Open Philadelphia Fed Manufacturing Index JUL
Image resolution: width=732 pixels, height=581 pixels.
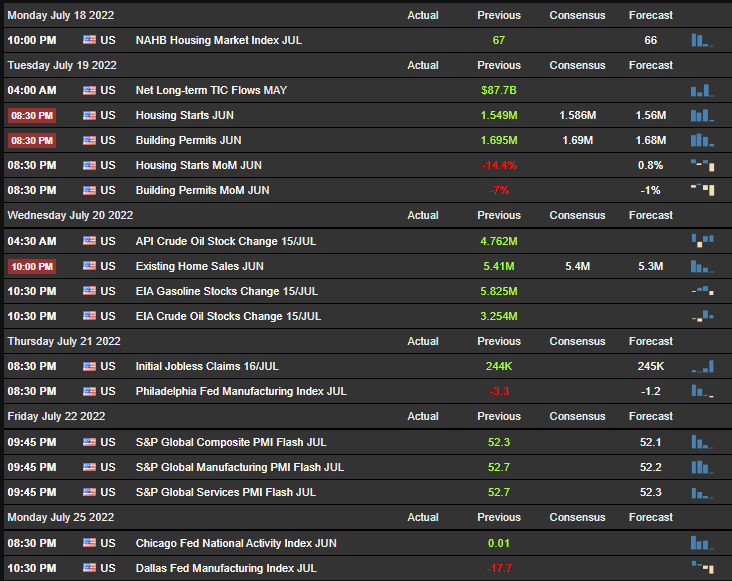(241, 391)
